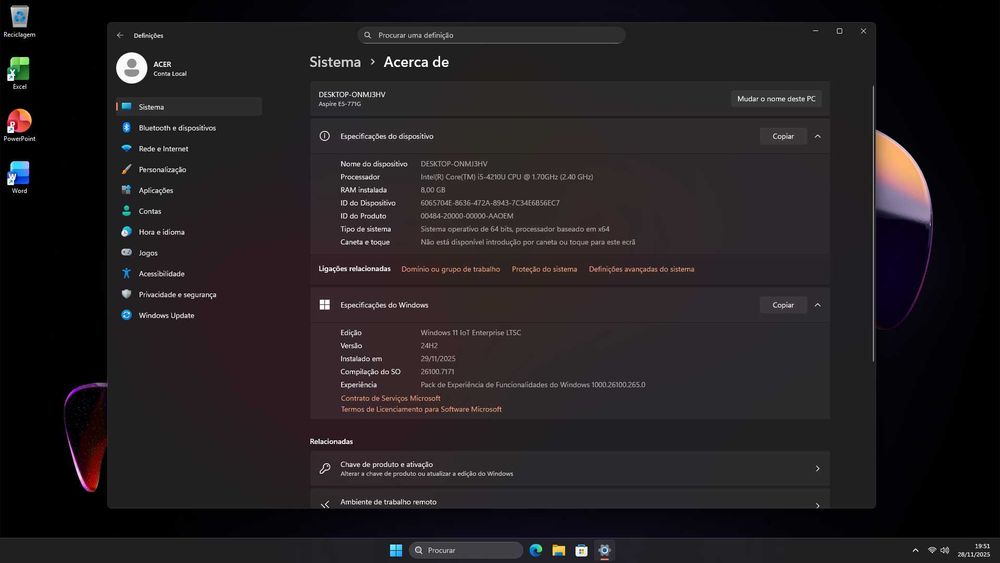1000x563 pixels.
Task: Open Contrato de Serviços Microsoft link
Action: 390,398
